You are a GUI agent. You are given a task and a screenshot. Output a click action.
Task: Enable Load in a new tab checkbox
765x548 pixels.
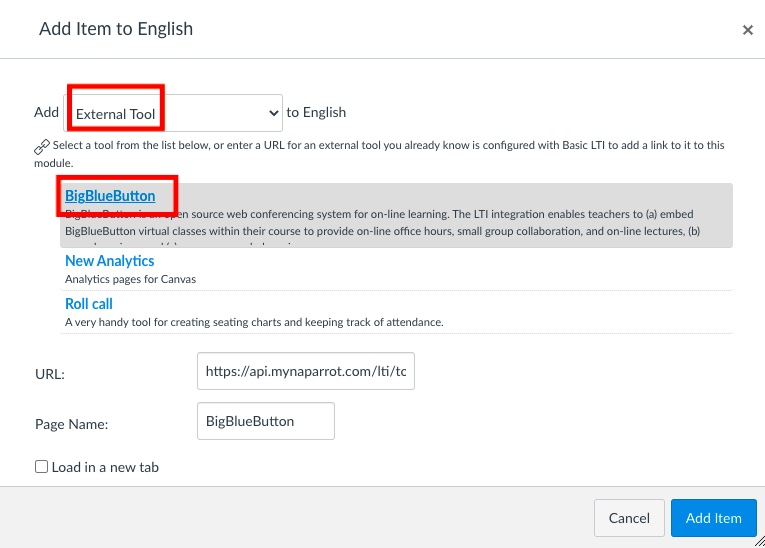(x=41, y=467)
